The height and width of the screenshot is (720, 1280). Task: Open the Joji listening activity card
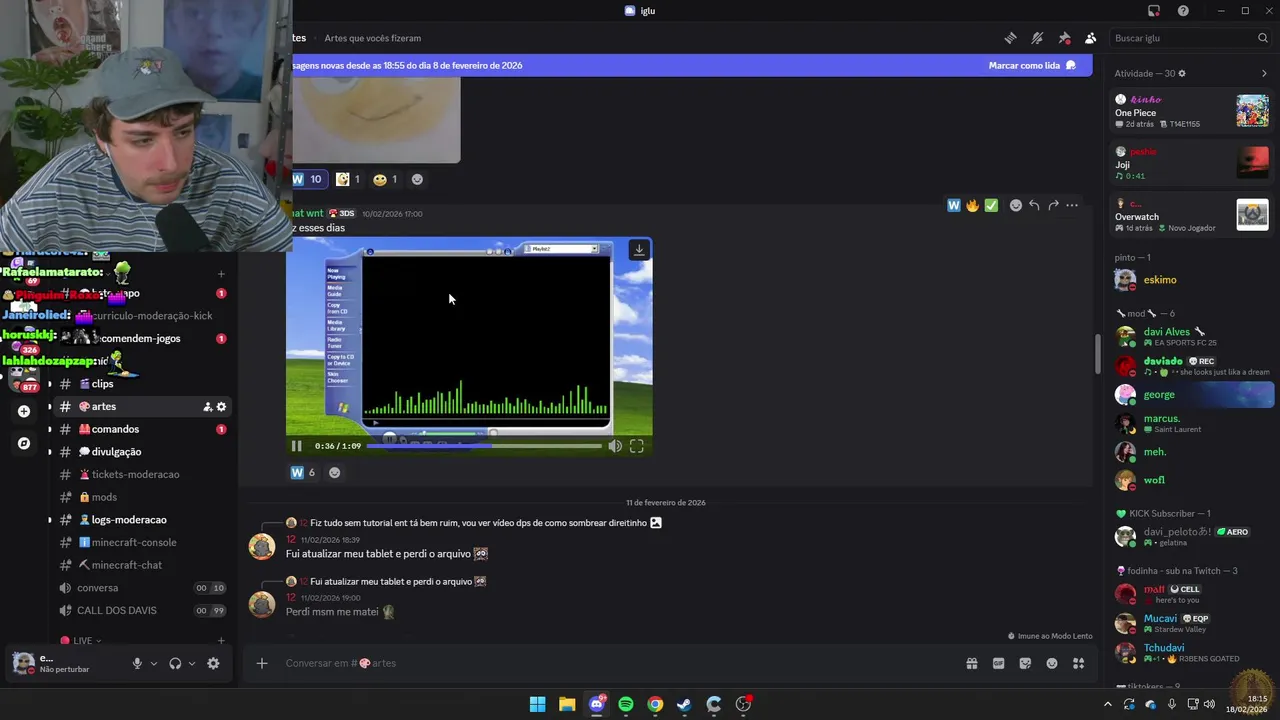1192,163
